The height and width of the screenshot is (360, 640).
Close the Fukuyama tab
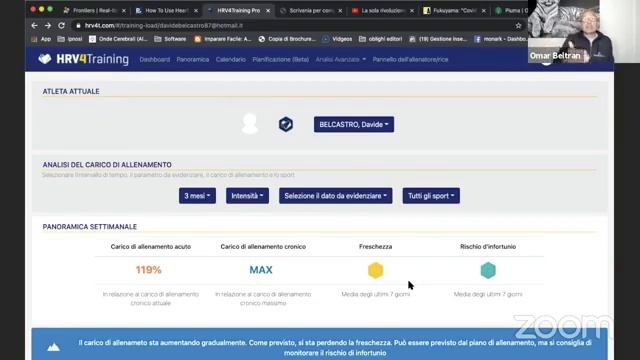(x=484, y=11)
